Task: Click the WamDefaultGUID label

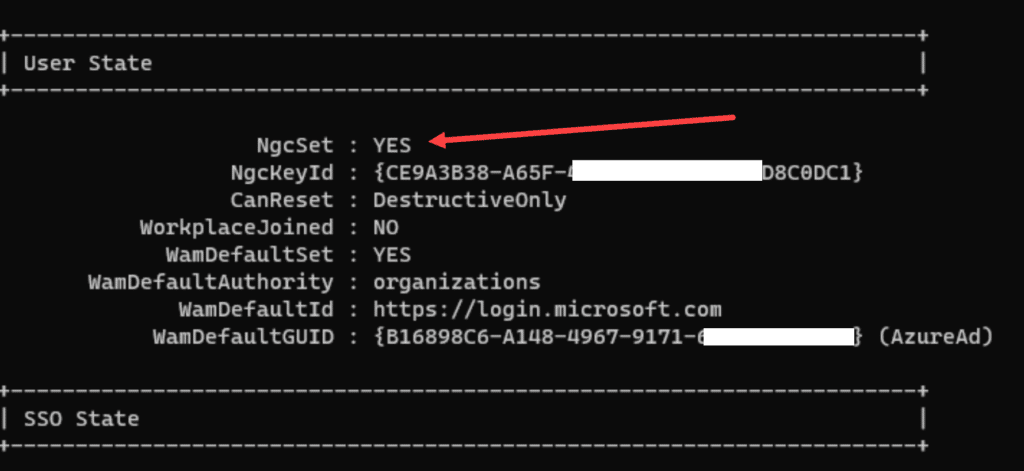Action: point(243,337)
